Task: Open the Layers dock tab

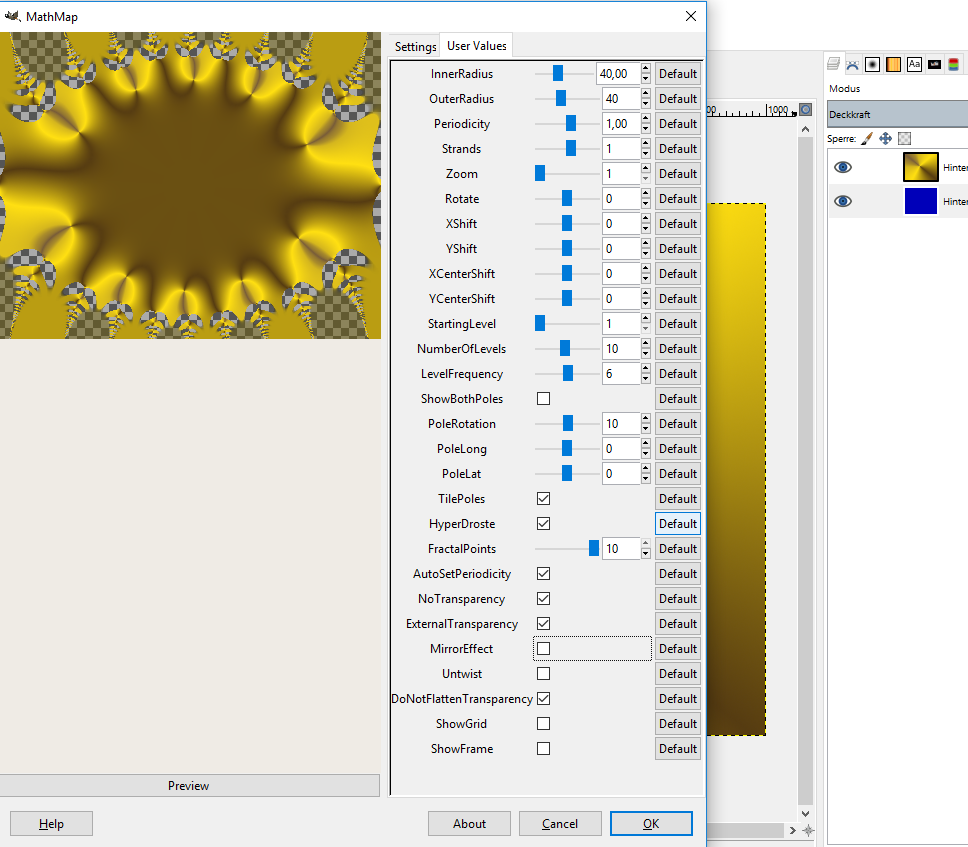Action: 834,64
